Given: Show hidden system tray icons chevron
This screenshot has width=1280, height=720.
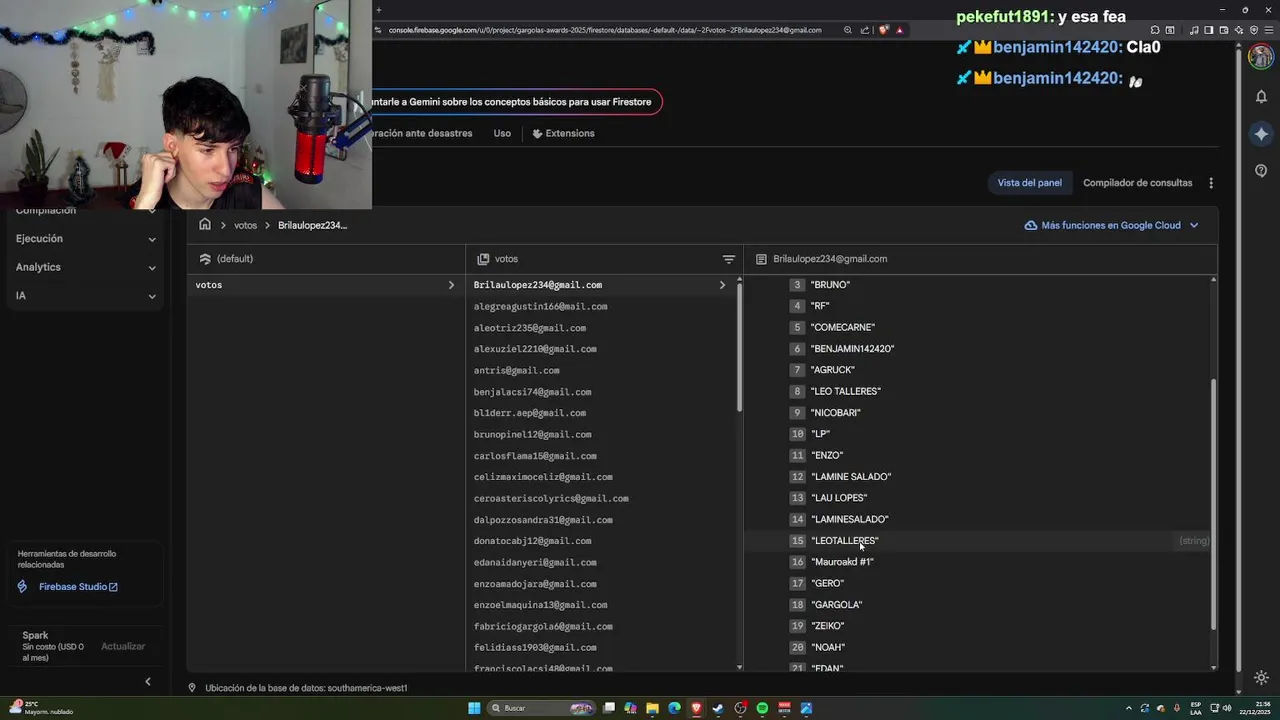Looking at the screenshot, I should click(1129, 708).
